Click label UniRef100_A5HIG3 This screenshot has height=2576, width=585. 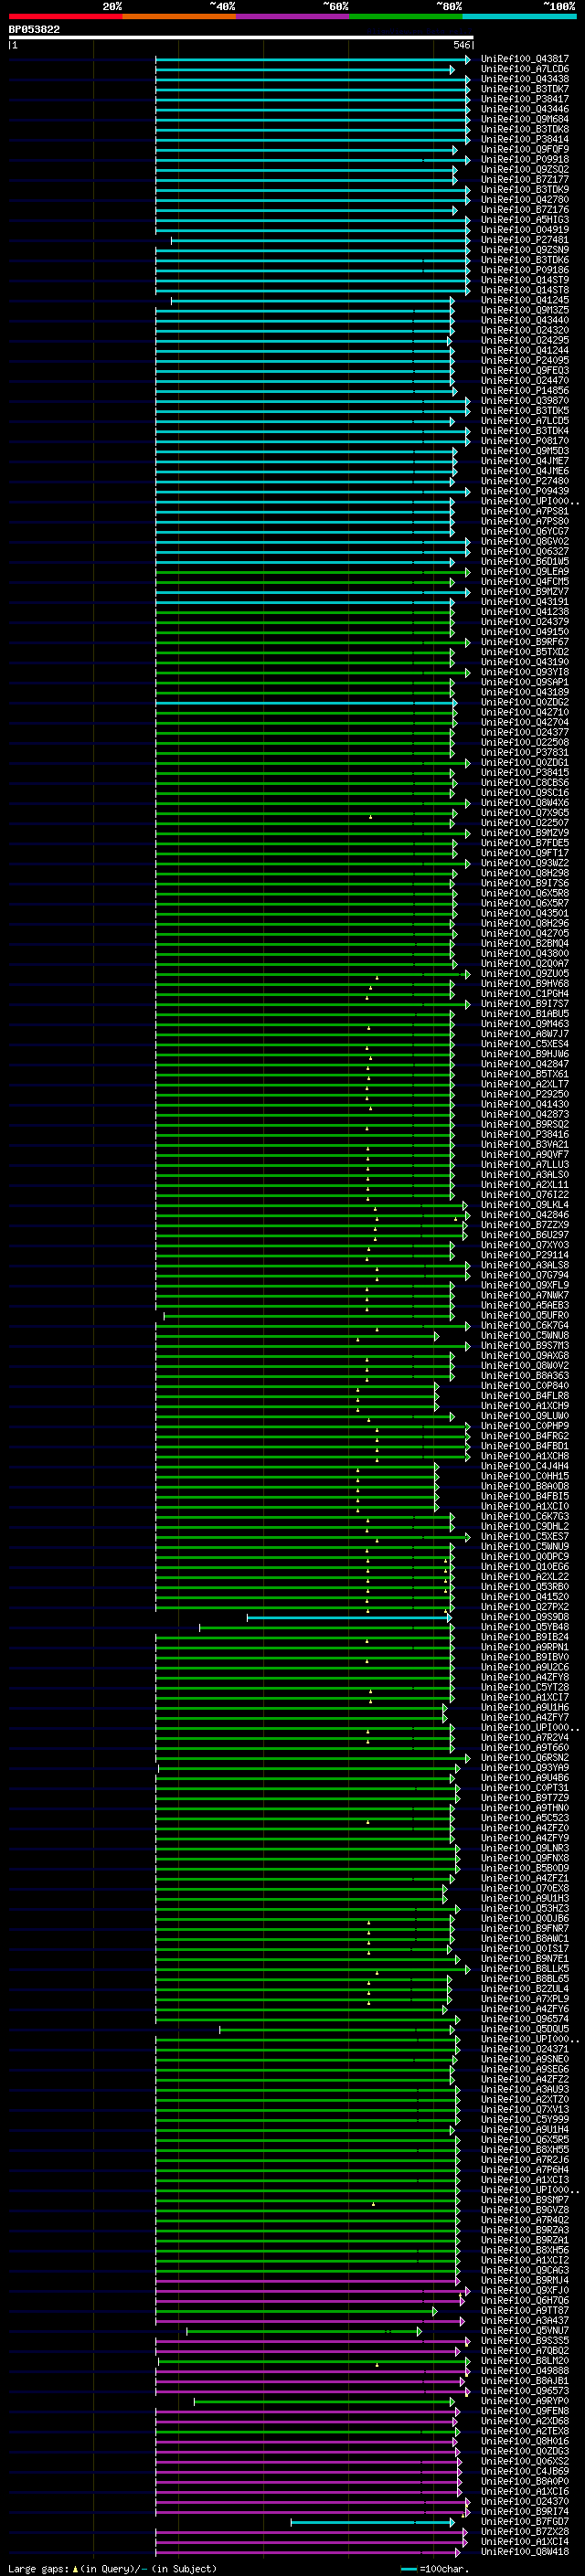pos(524,220)
